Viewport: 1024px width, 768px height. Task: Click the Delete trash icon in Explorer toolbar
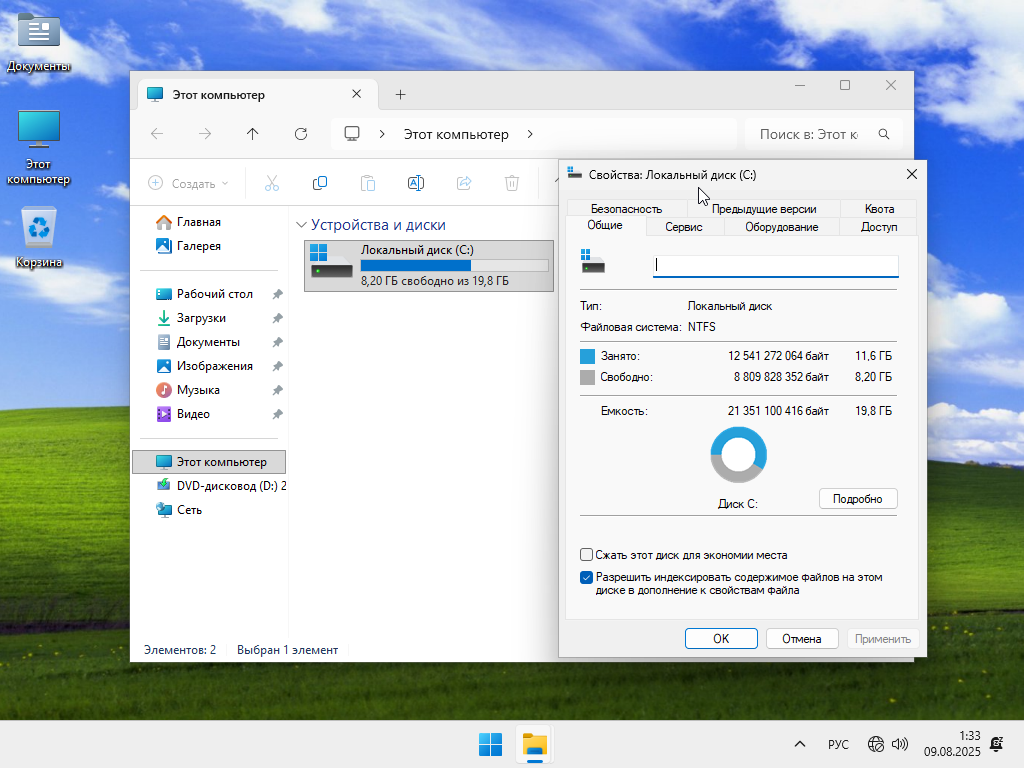tap(512, 184)
